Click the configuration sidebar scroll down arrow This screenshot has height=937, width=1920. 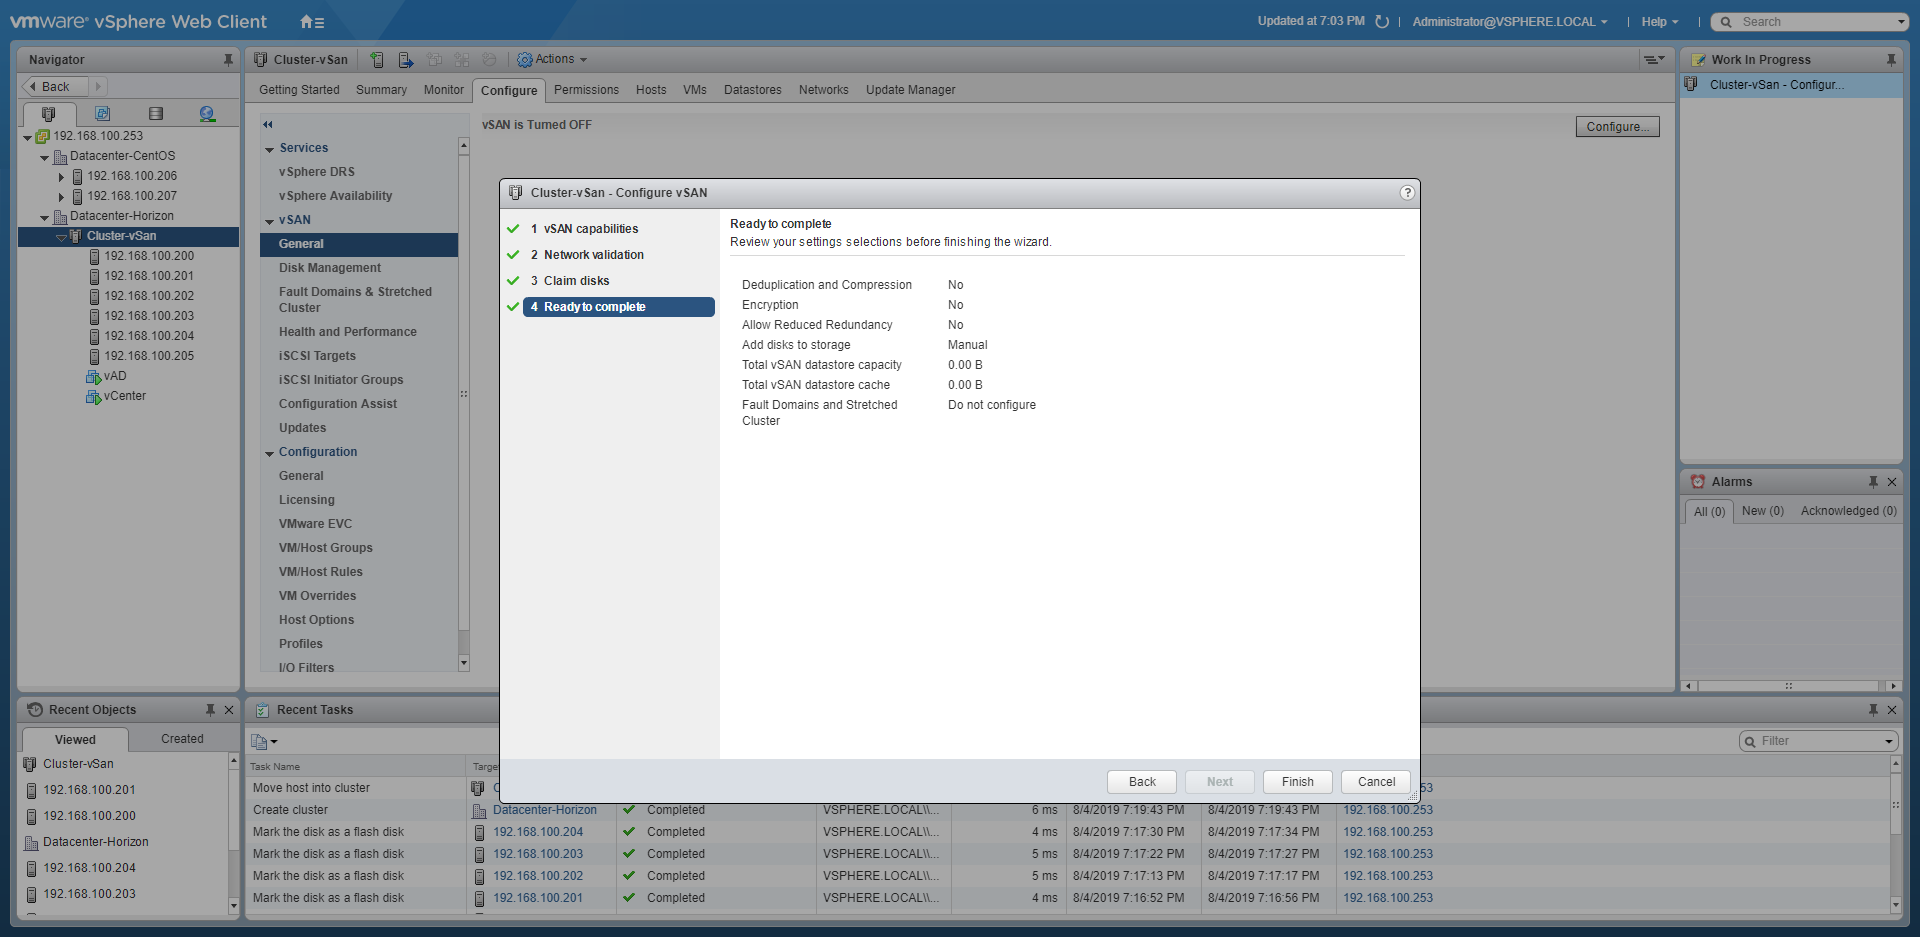coord(463,662)
